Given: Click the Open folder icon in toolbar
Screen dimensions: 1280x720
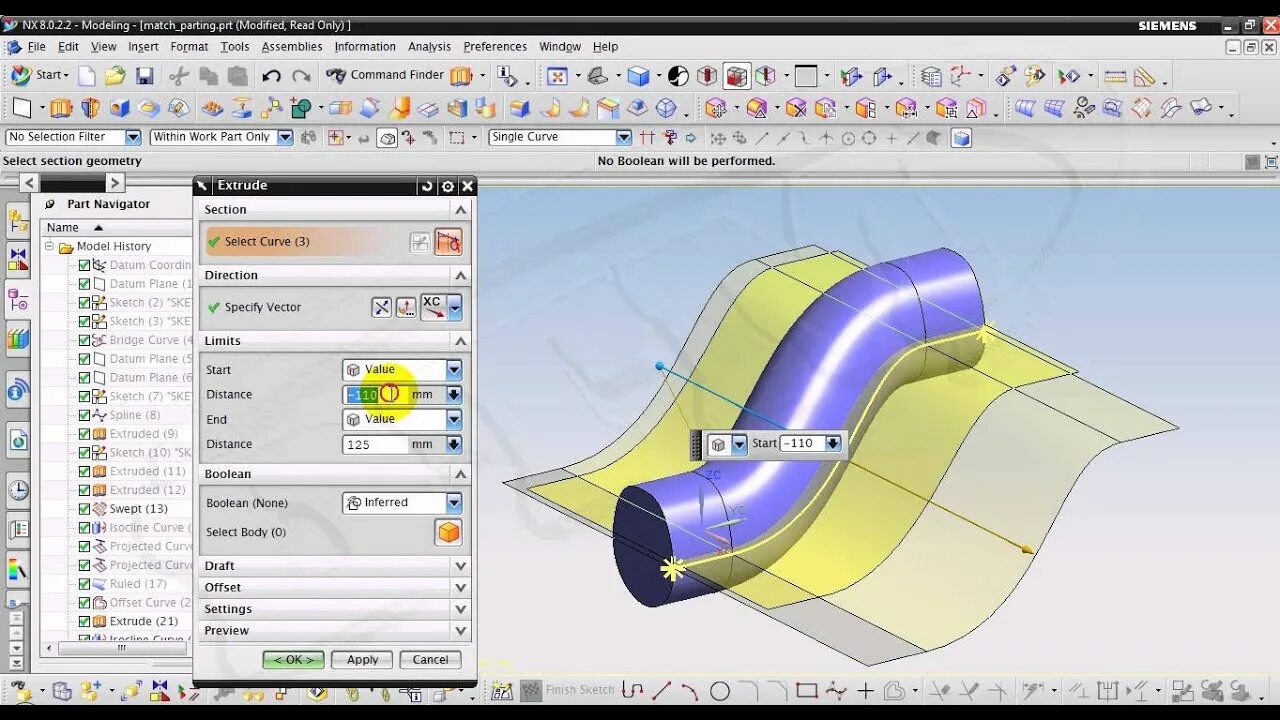Looking at the screenshot, I should (116, 76).
